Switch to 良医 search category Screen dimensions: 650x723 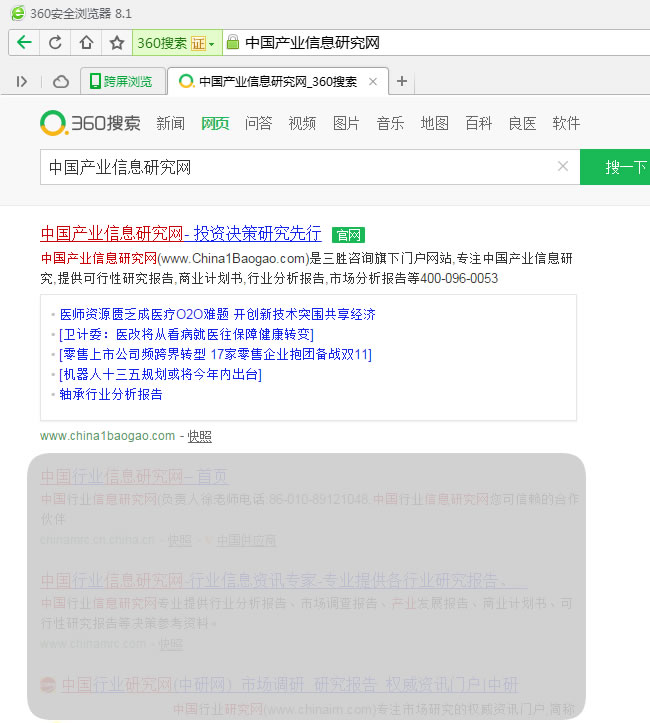pos(522,123)
